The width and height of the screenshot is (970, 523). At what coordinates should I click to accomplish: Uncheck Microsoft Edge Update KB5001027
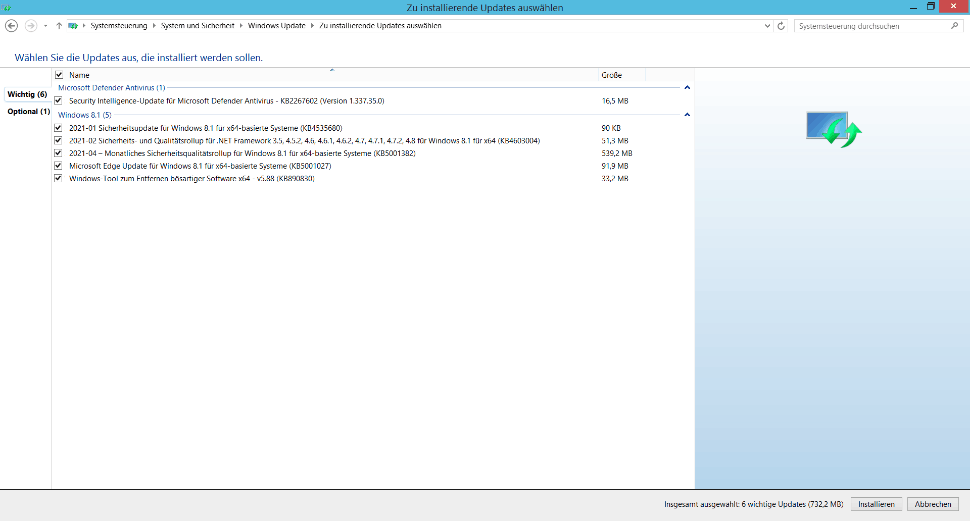coord(58,166)
